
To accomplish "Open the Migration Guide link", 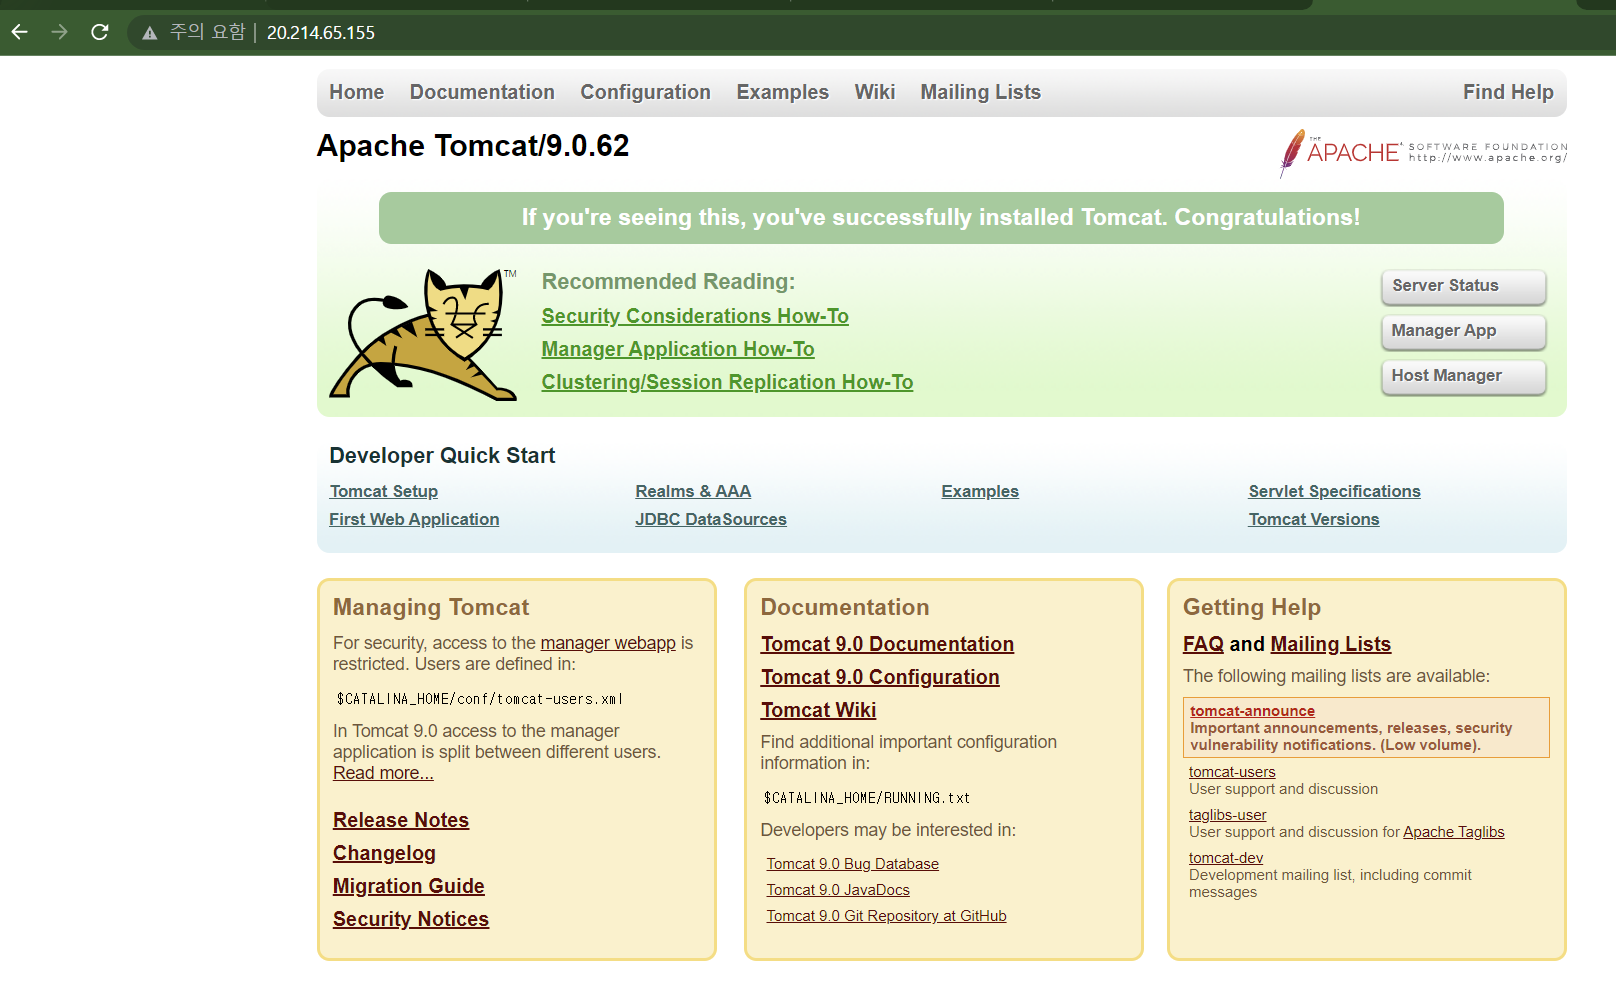I will [x=409, y=886].
